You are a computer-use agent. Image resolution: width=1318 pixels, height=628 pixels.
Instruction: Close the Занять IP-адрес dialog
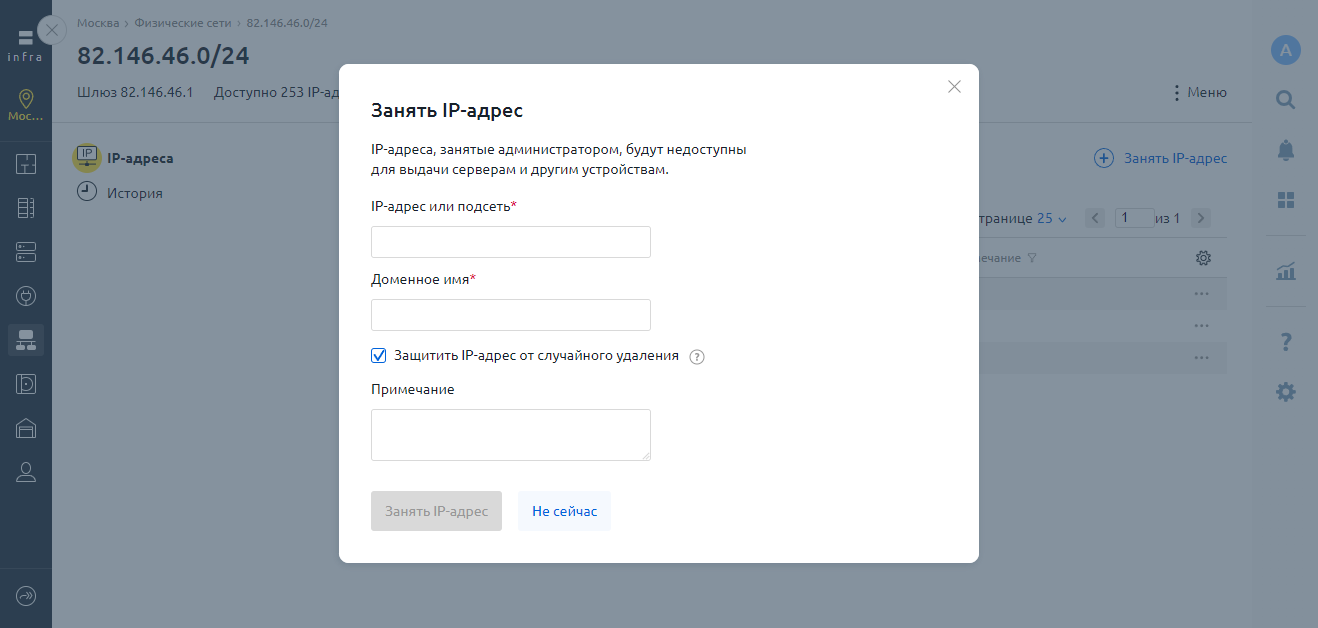point(954,87)
